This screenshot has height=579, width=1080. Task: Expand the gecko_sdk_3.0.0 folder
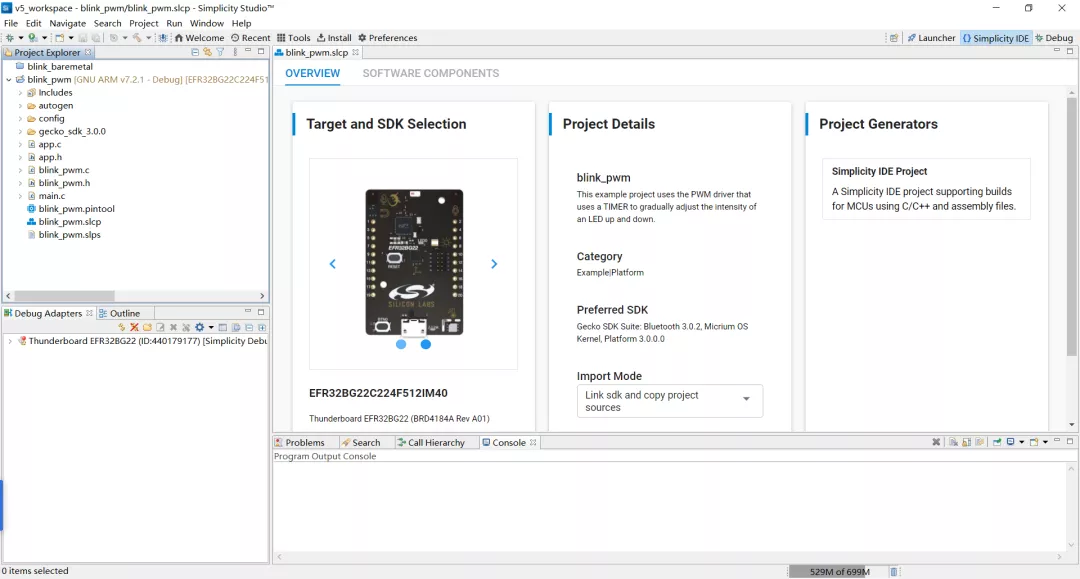coord(21,131)
